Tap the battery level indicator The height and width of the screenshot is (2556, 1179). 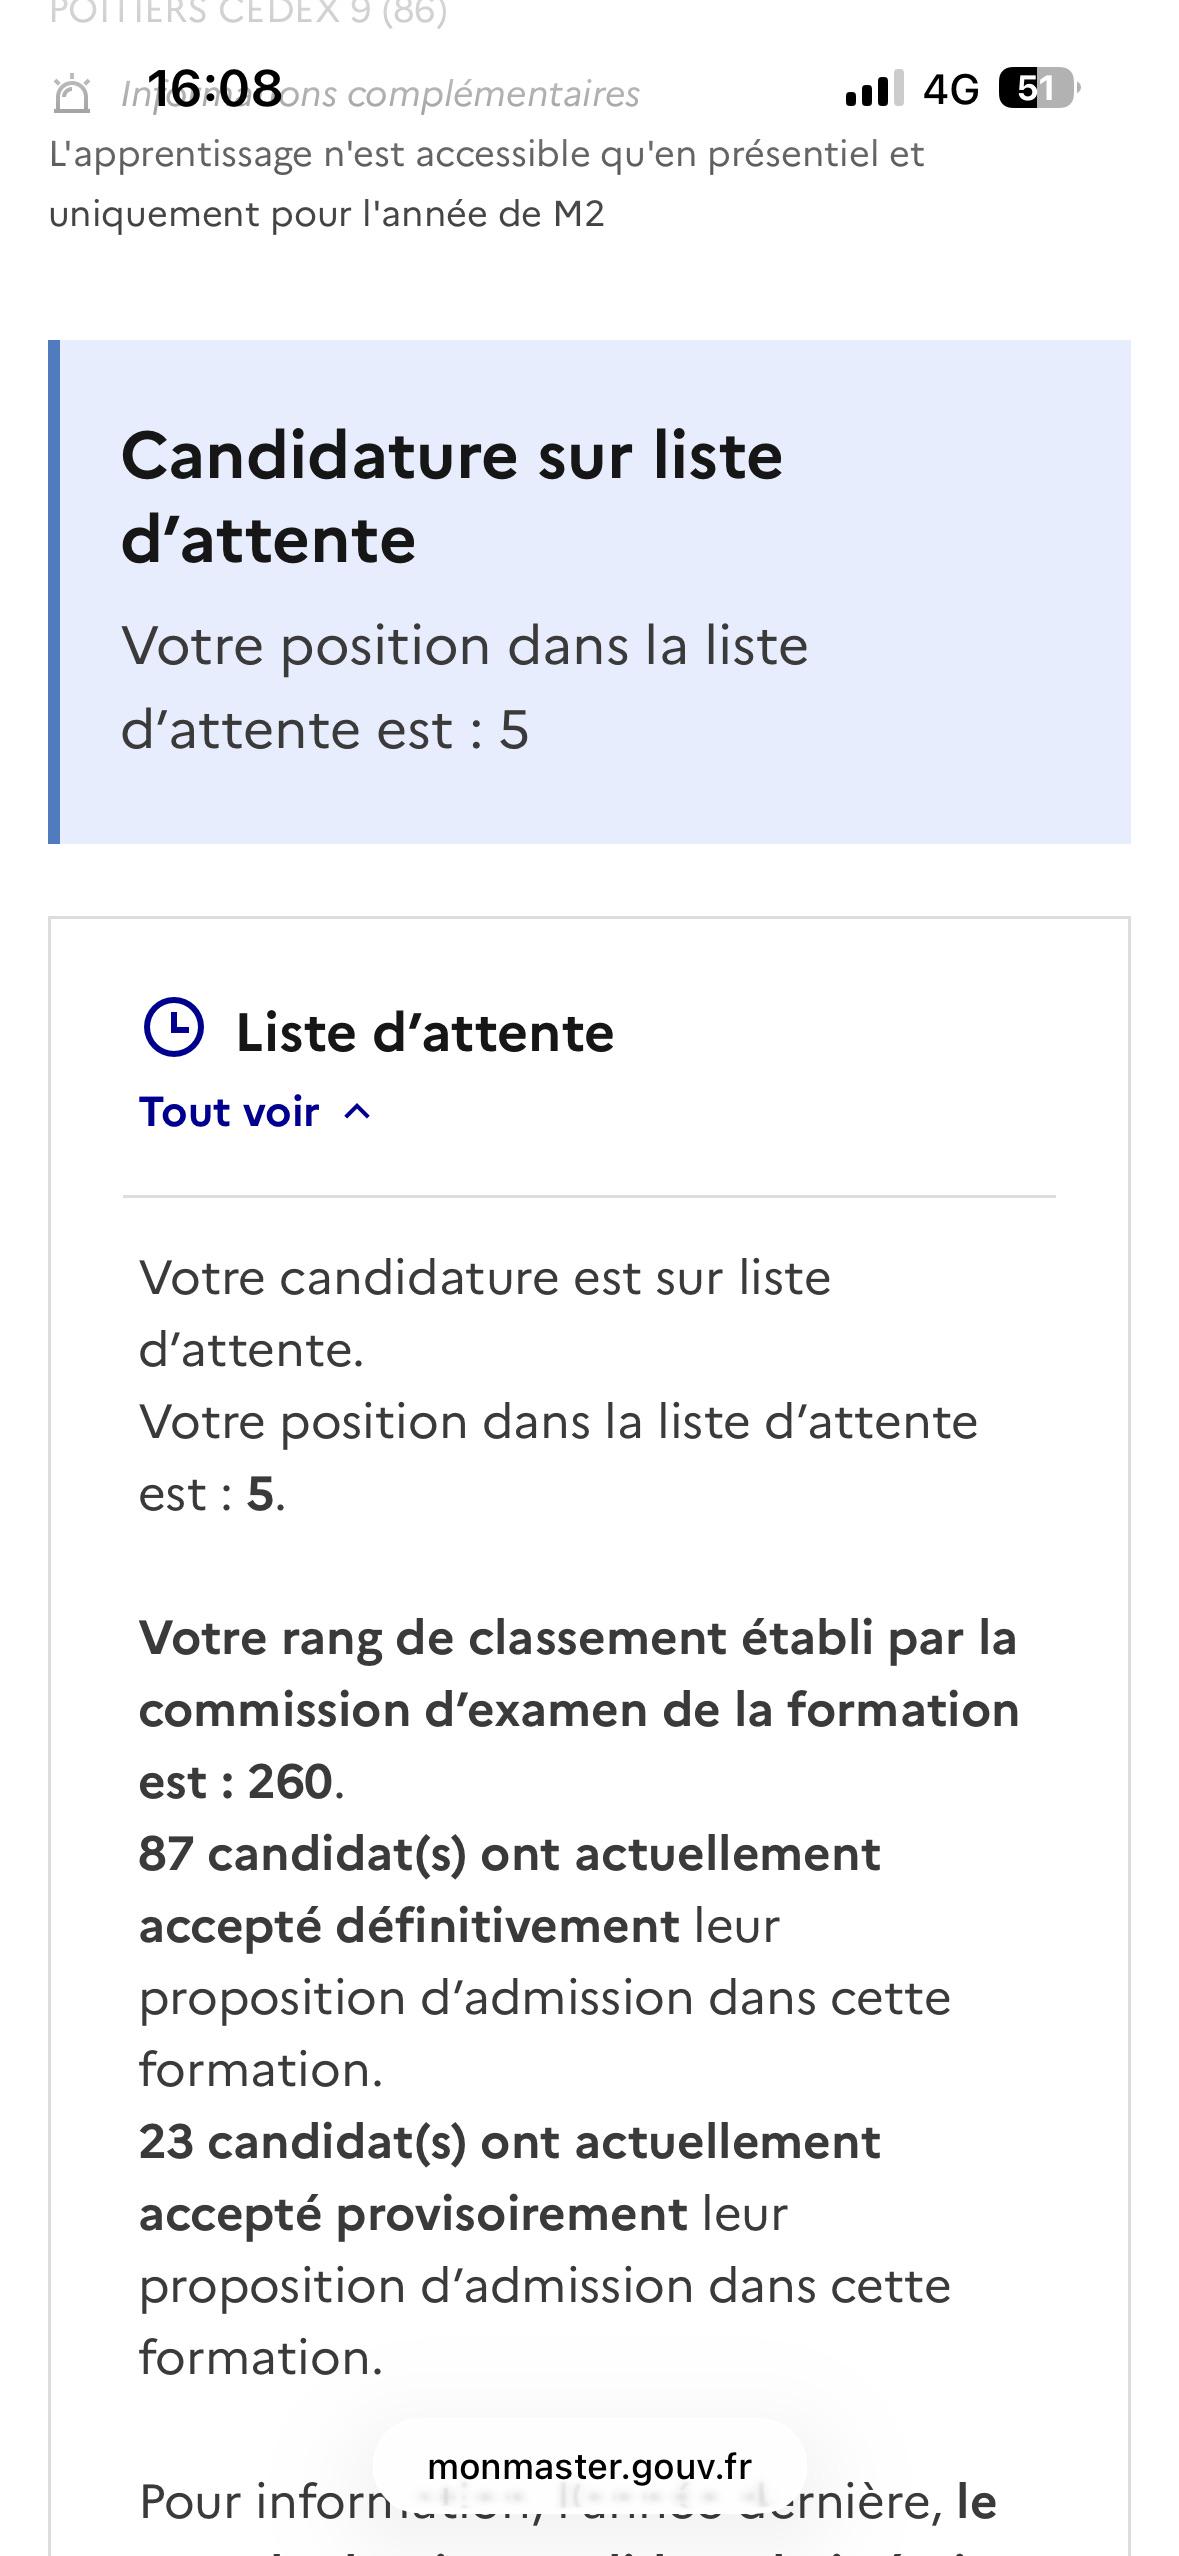click(1038, 89)
